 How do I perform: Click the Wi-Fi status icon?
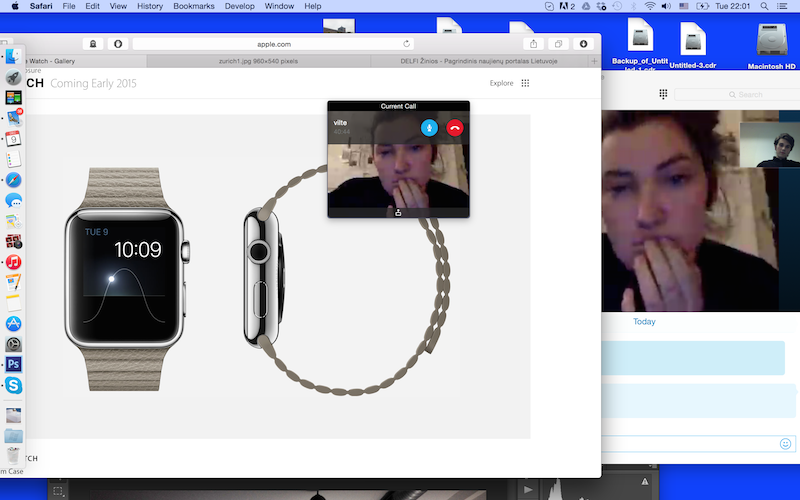[x=649, y=6]
